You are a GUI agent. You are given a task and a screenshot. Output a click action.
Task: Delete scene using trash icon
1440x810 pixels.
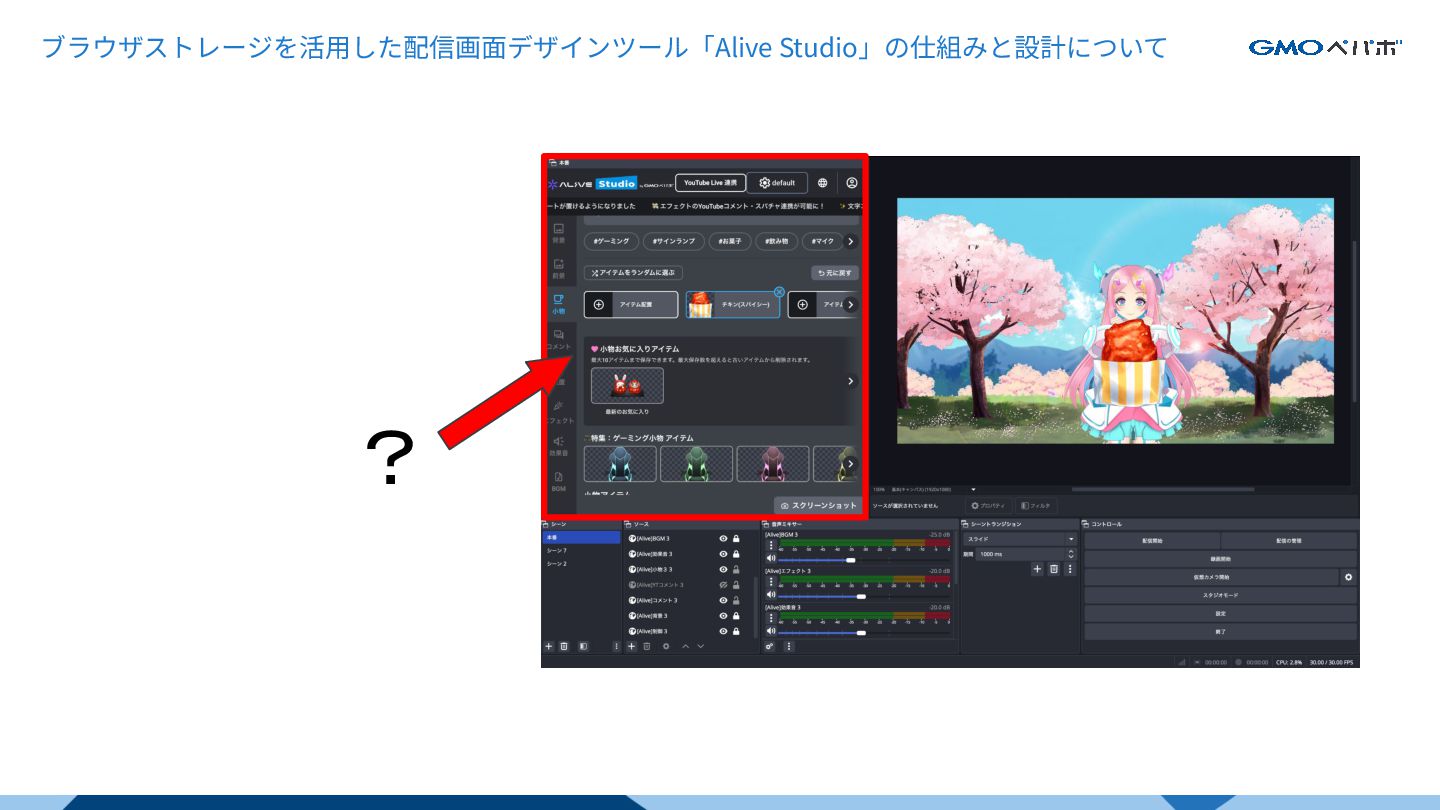[564, 647]
